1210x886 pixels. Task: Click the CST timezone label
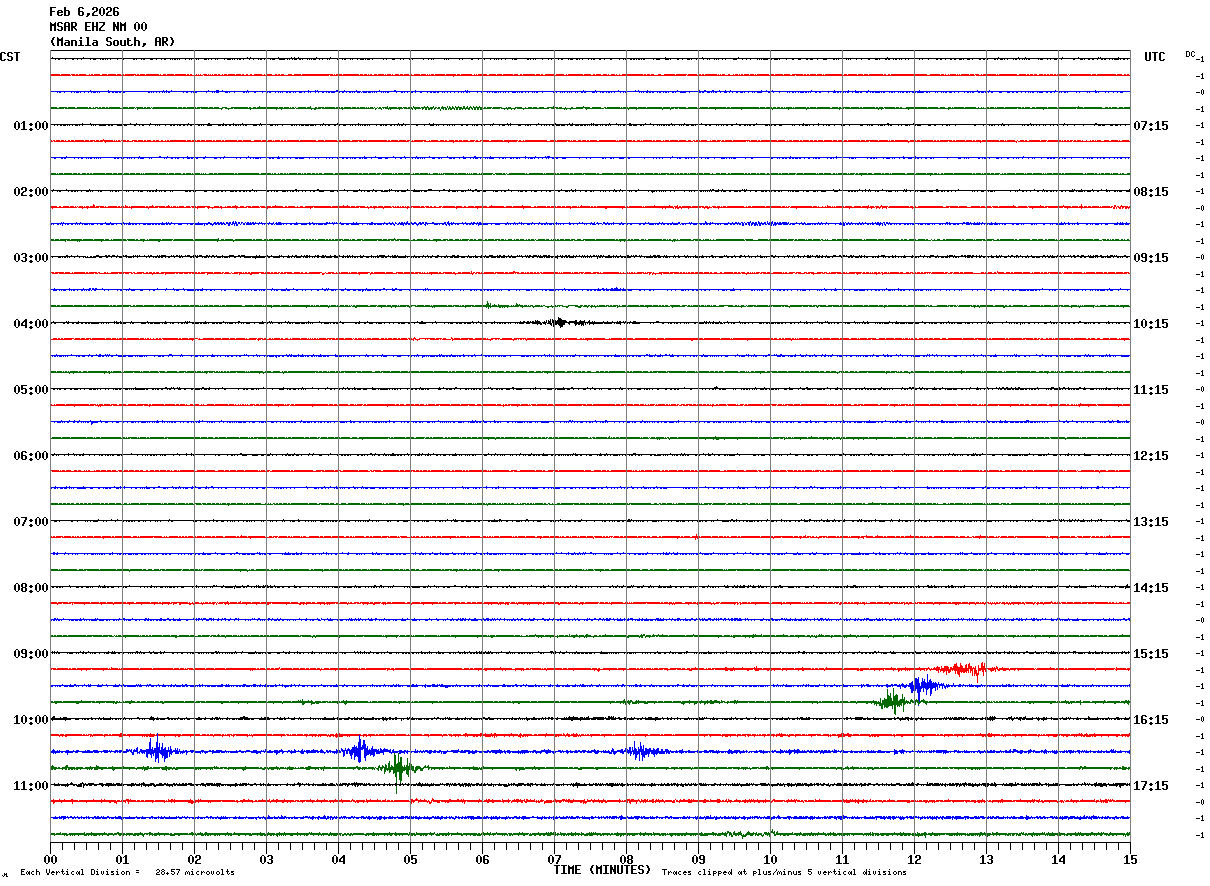[x=10, y=57]
